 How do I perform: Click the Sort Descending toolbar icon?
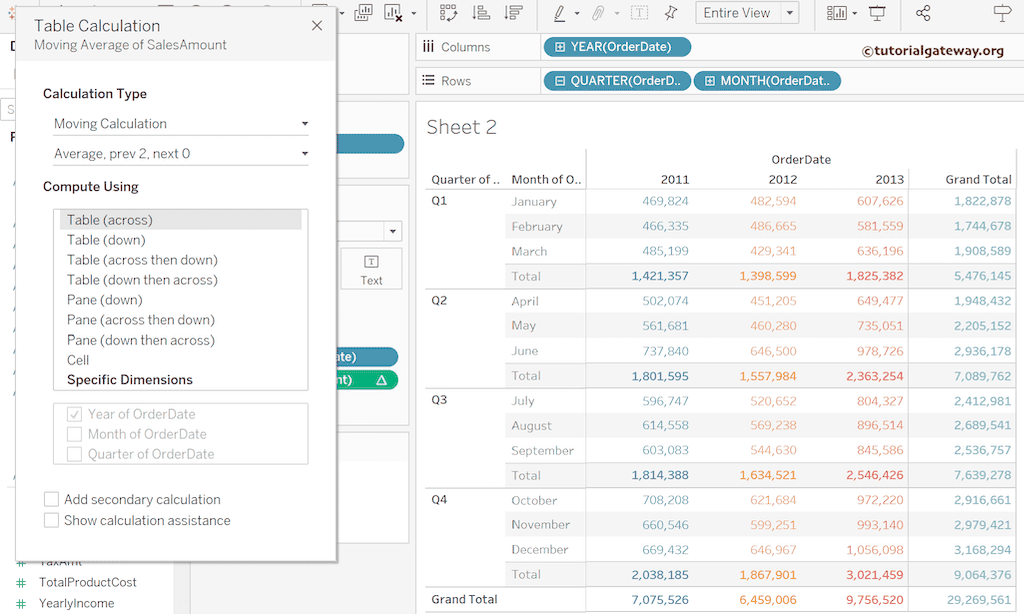click(x=514, y=12)
